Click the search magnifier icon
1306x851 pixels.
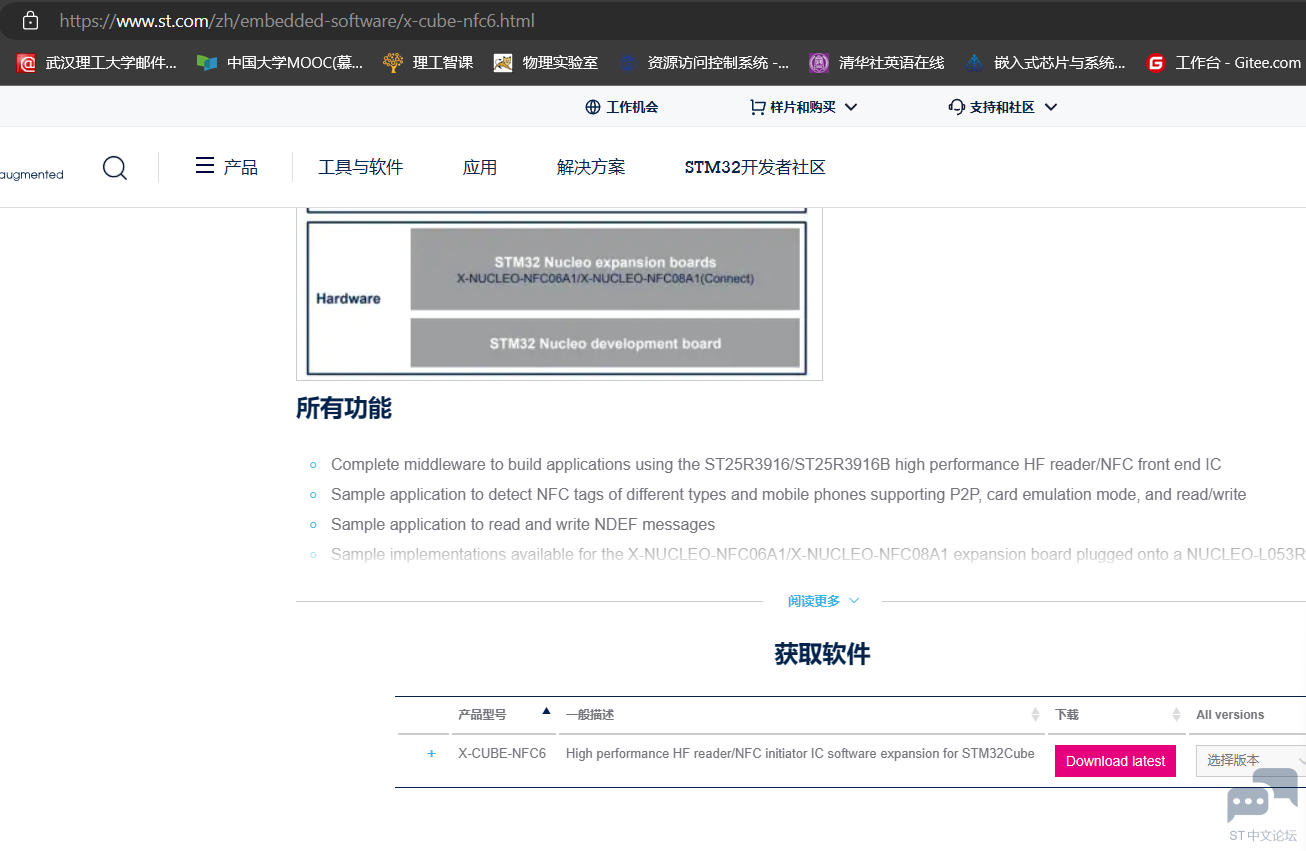coord(115,168)
